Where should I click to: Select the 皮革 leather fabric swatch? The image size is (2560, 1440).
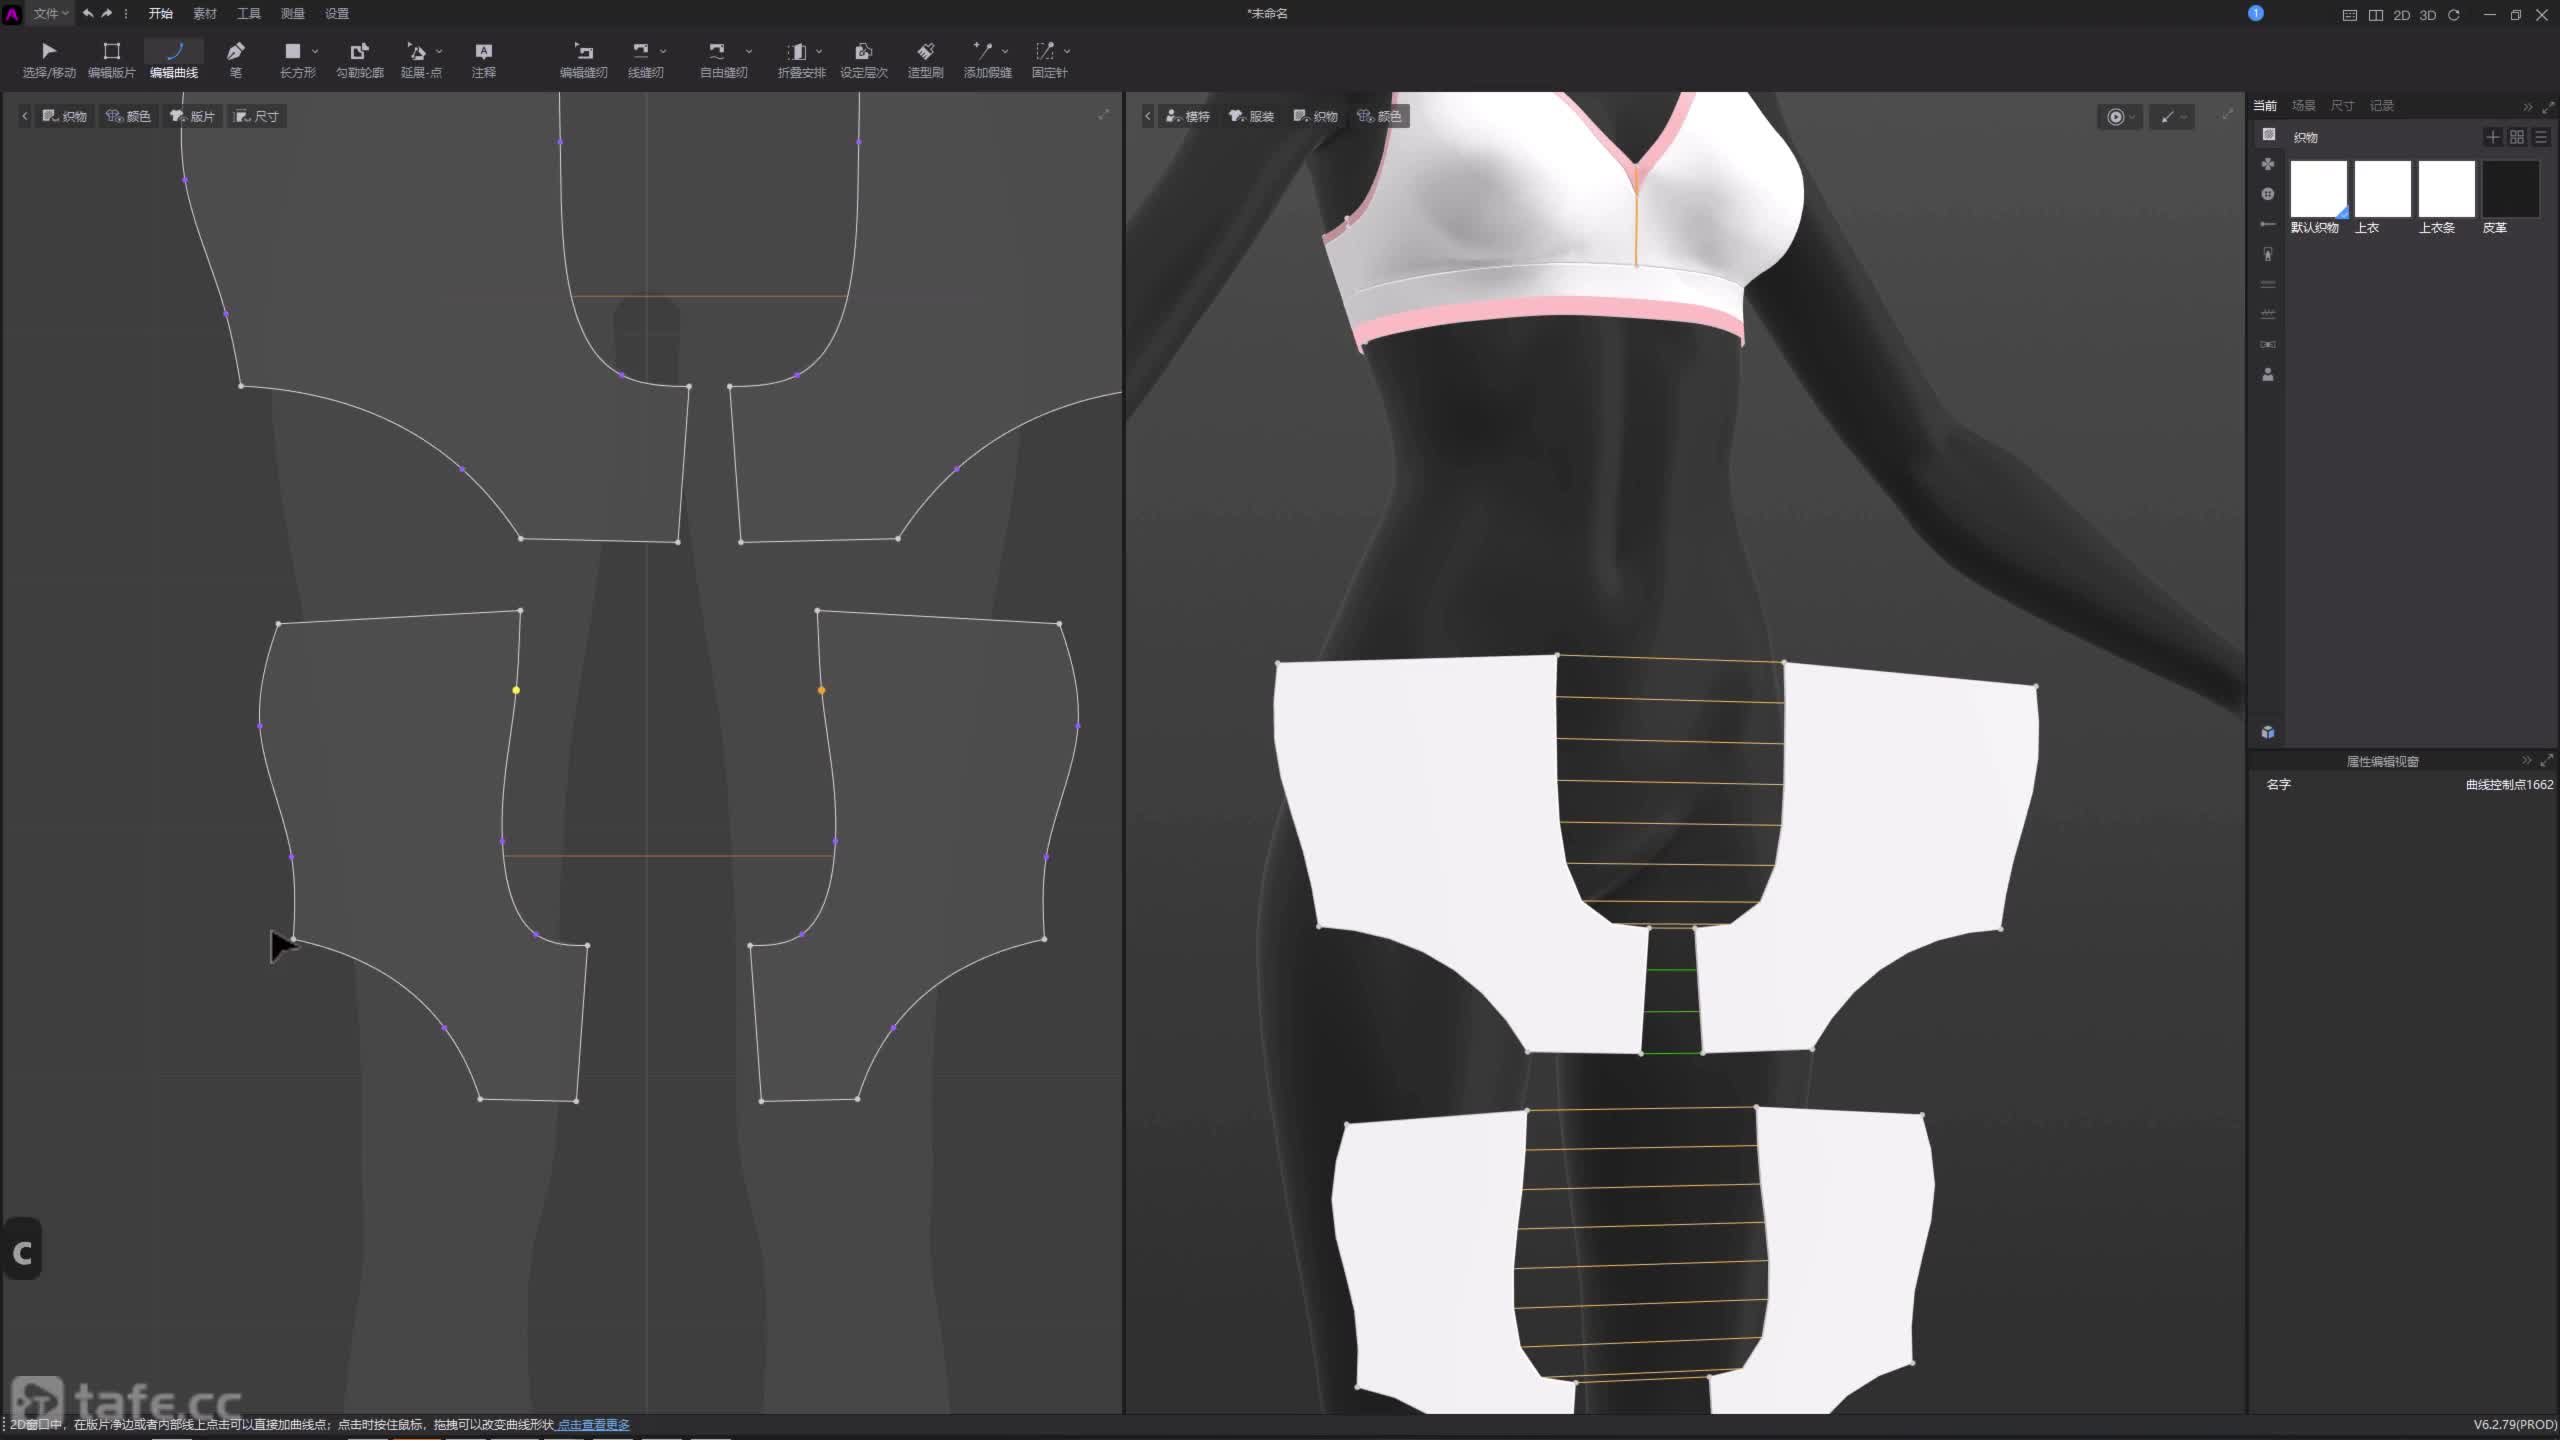(2510, 188)
